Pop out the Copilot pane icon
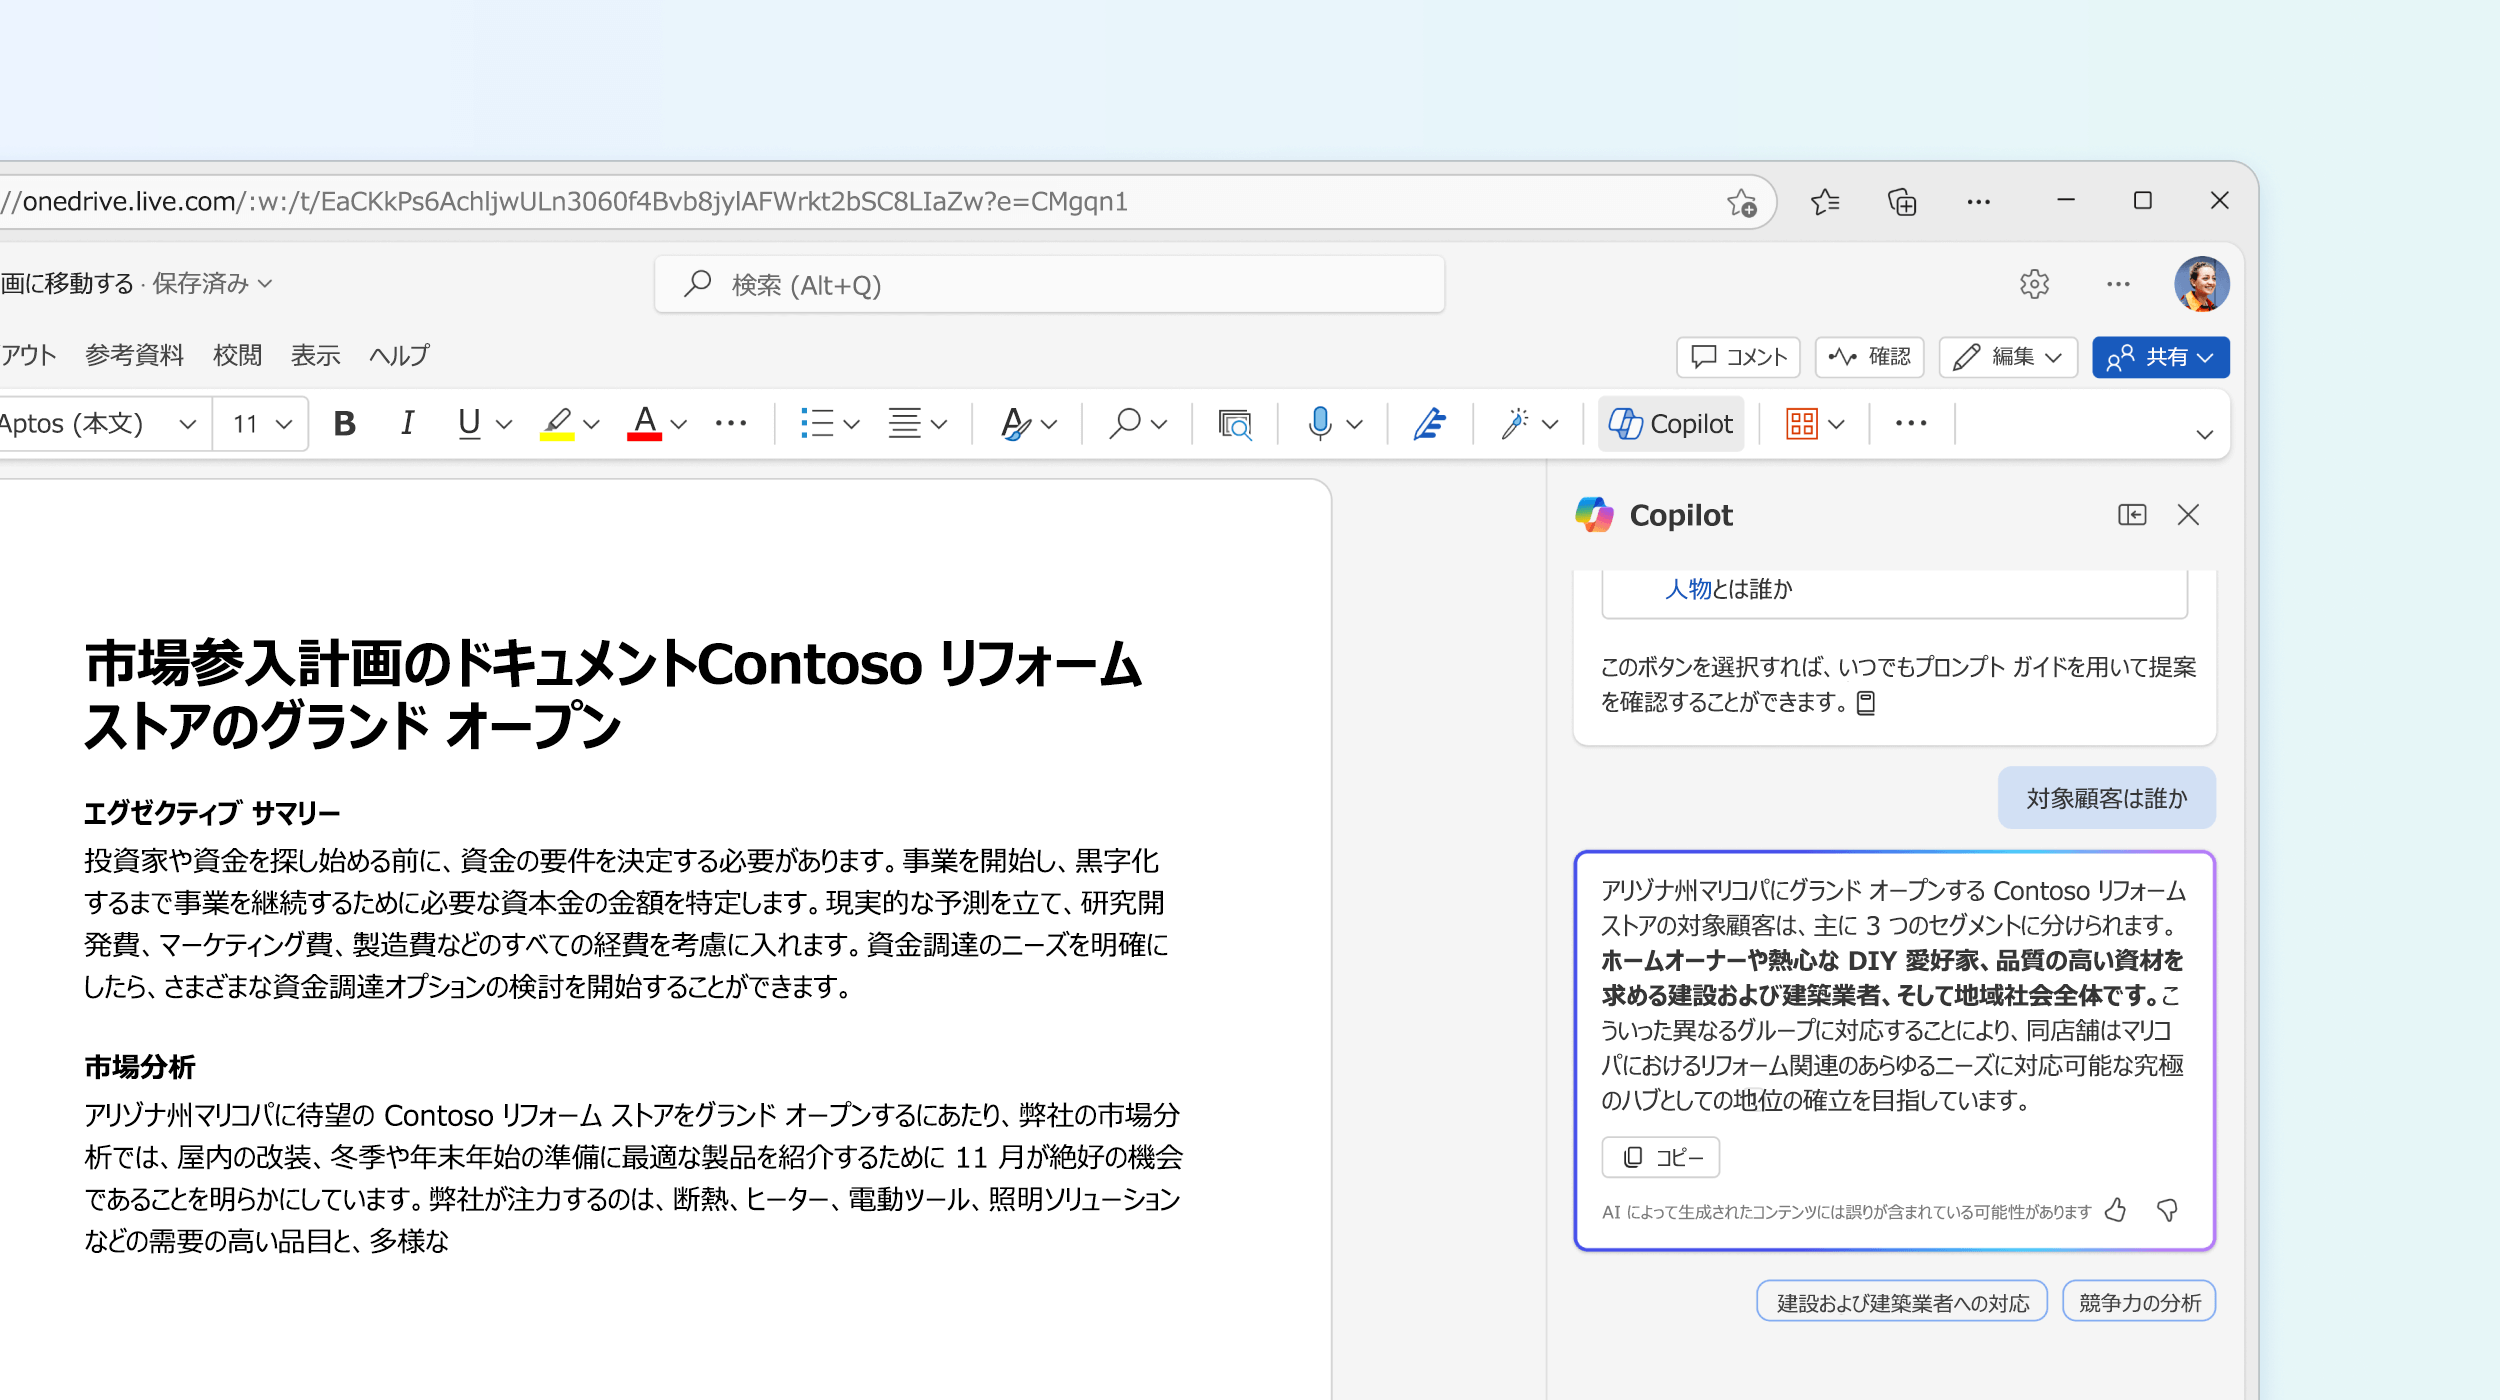Image resolution: width=2500 pixels, height=1400 pixels. (x=2132, y=515)
